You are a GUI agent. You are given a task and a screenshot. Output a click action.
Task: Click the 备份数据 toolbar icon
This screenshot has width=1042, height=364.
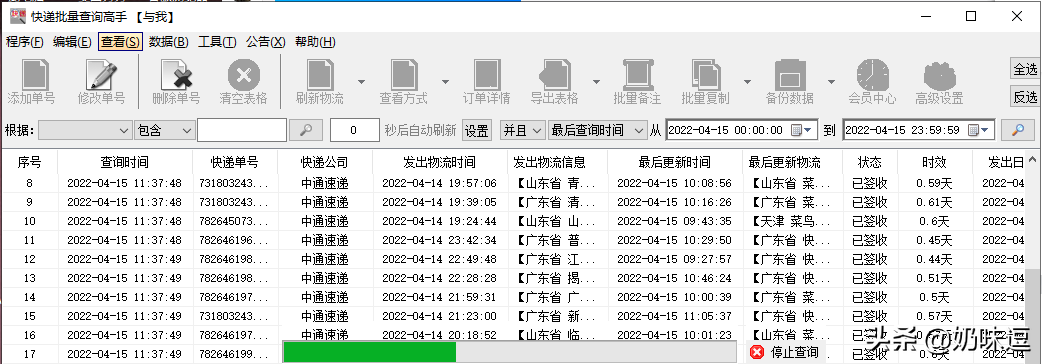[789, 74]
